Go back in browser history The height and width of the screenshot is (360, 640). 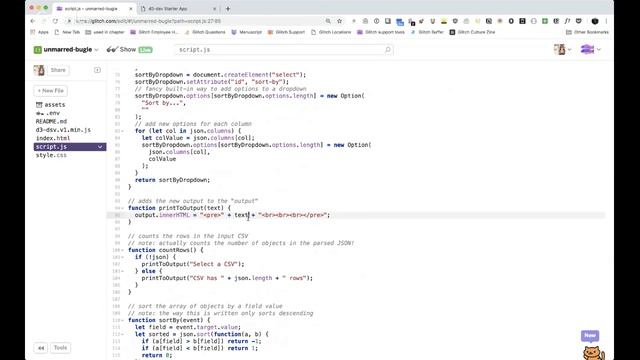click(33, 21)
